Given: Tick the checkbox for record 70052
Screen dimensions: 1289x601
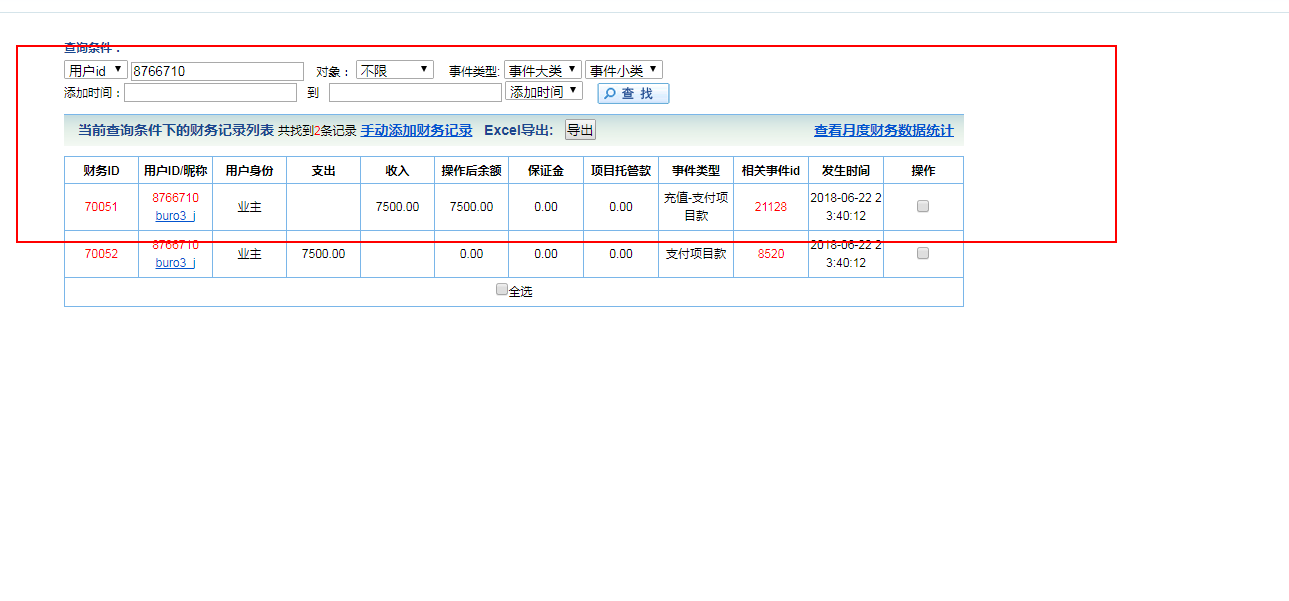Looking at the screenshot, I should point(923,253).
